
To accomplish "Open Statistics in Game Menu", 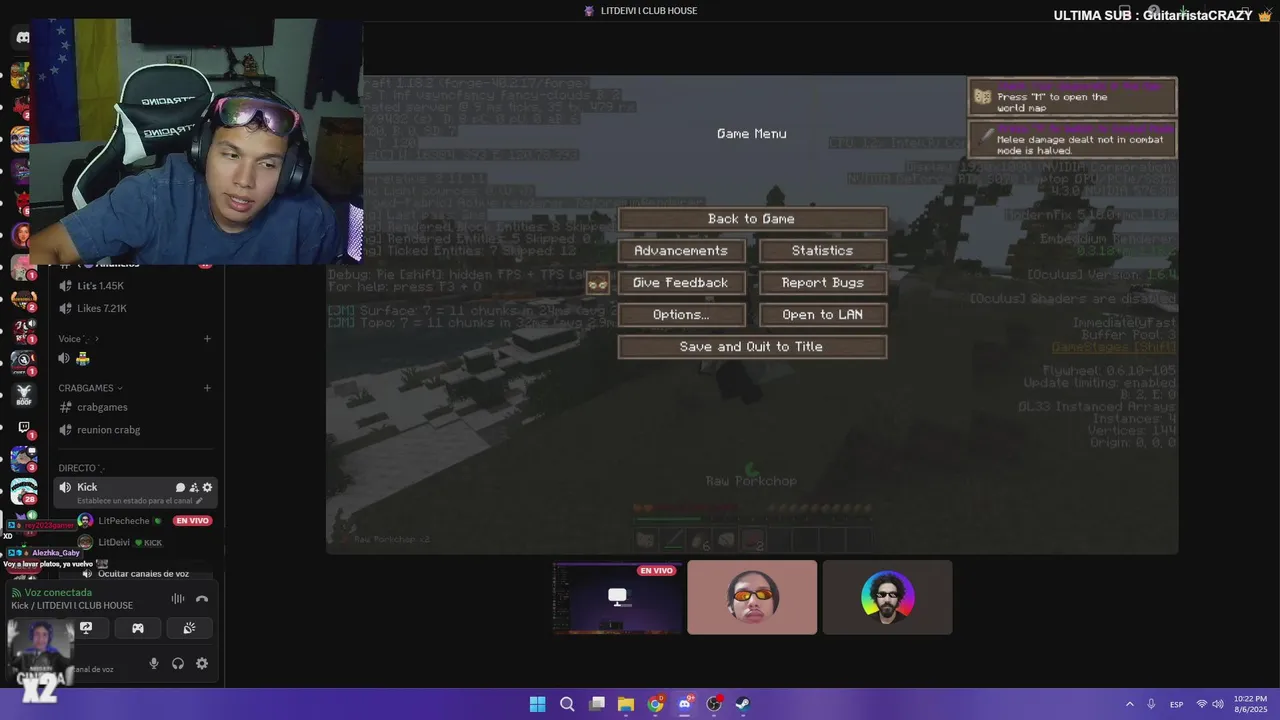I will tap(823, 251).
